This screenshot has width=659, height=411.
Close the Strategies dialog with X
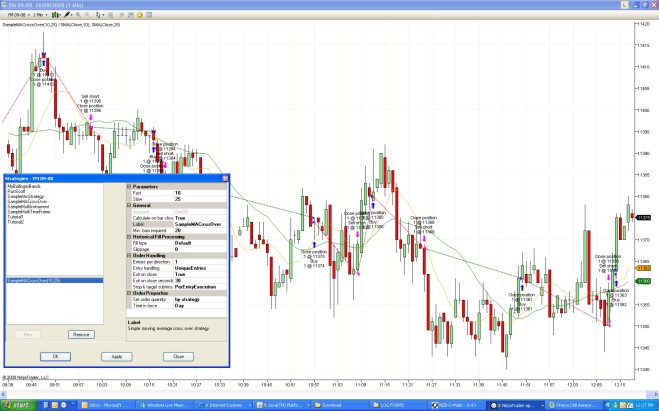pos(225,178)
